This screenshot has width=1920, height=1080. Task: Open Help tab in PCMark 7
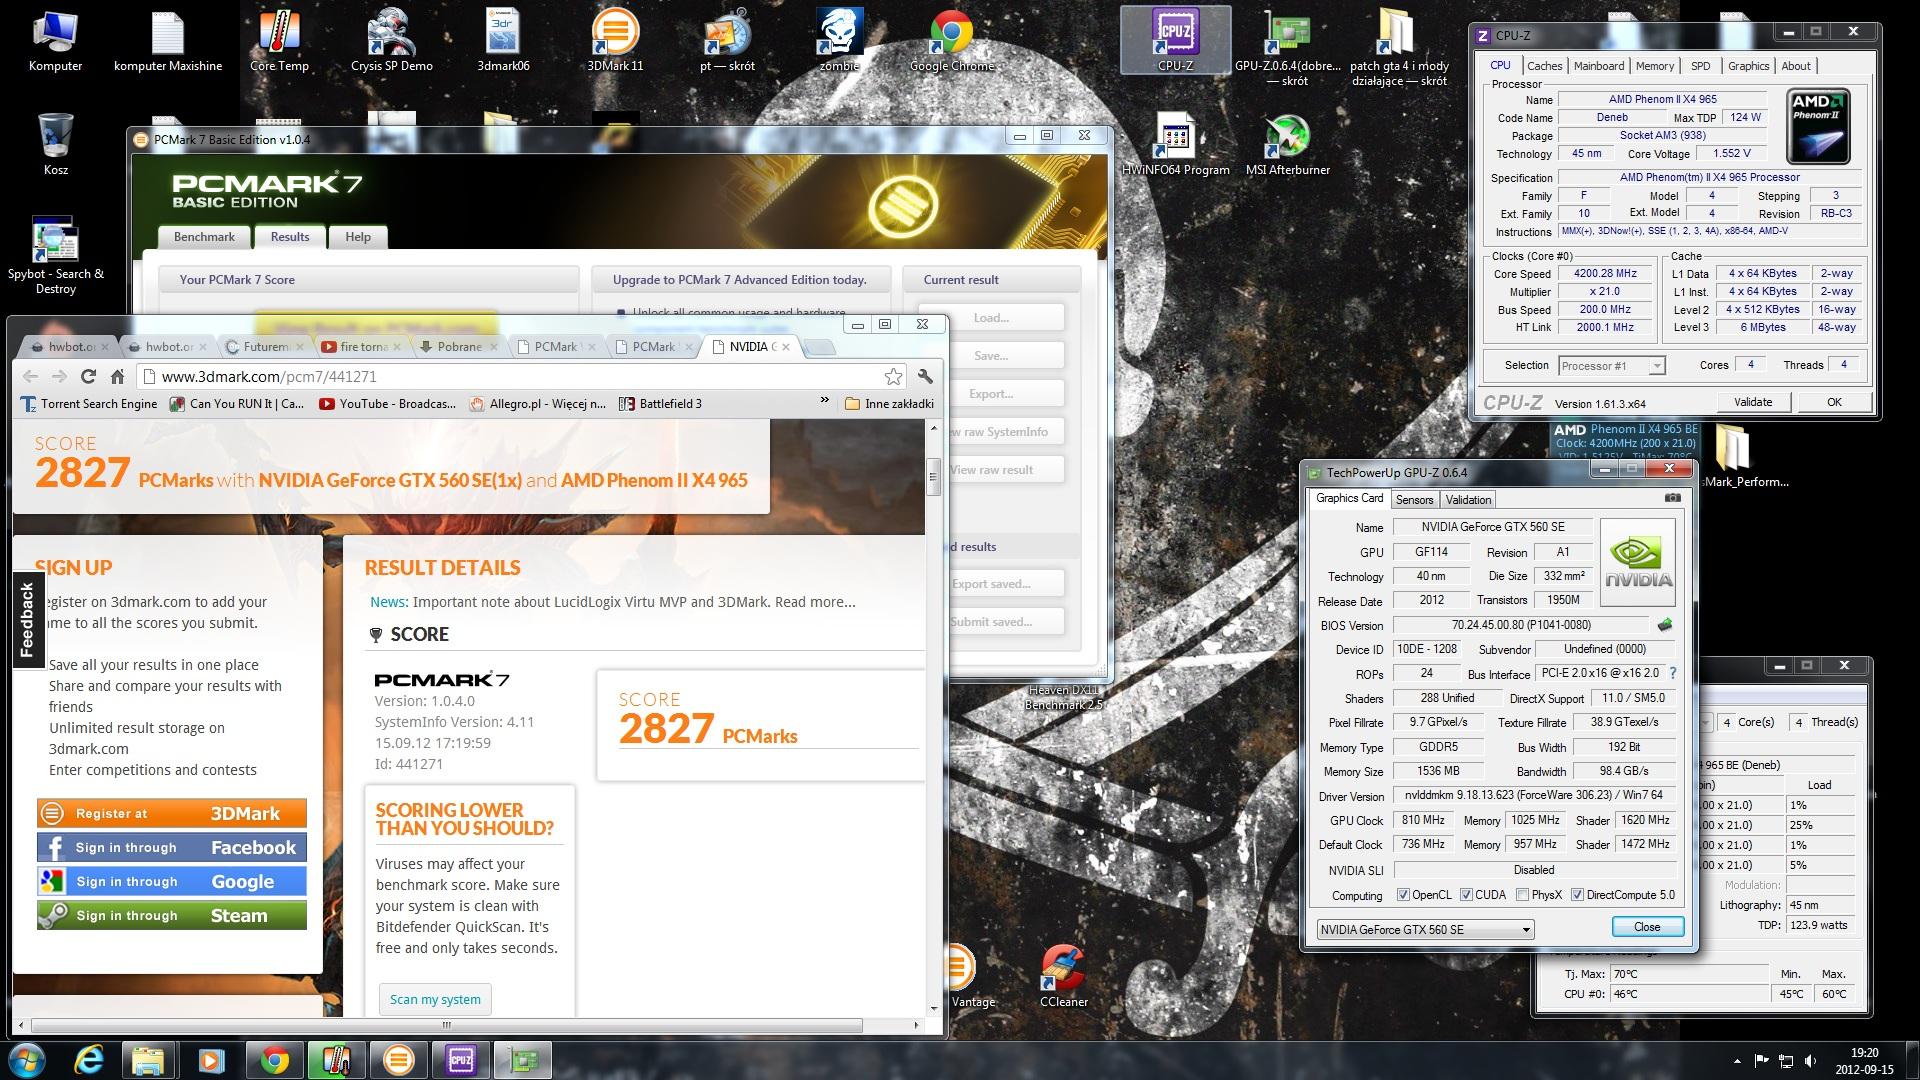point(358,237)
